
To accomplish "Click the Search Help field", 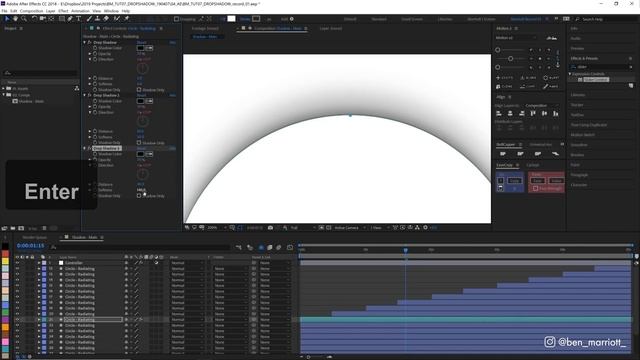I will [x=605, y=19].
